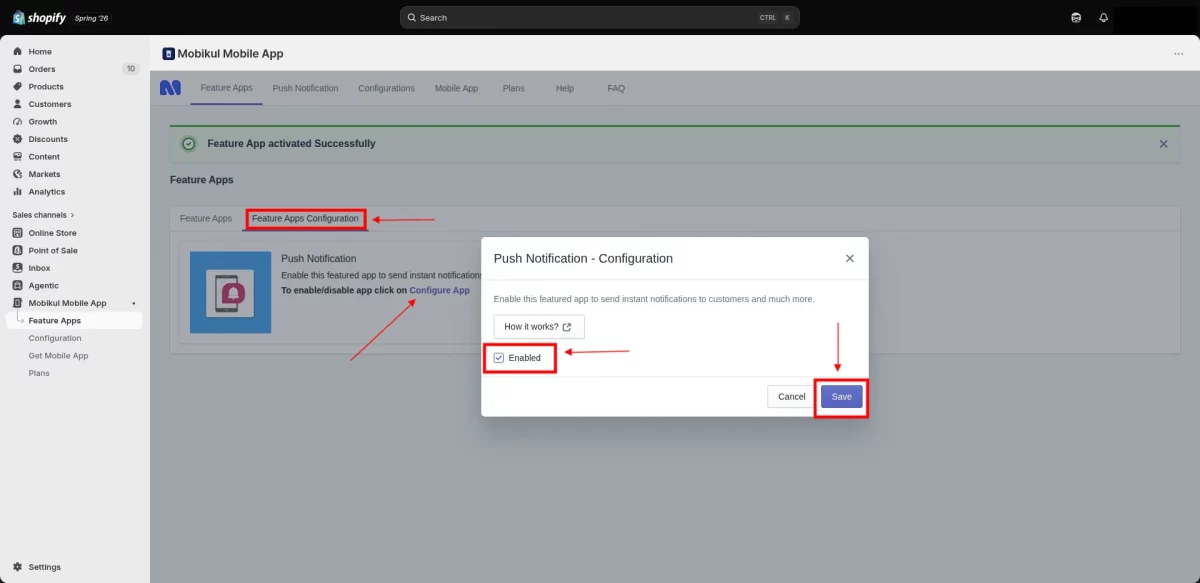Click the three-dots menu in app header
The height and width of the screenshot is (583, 1200).
[1179, 54]
